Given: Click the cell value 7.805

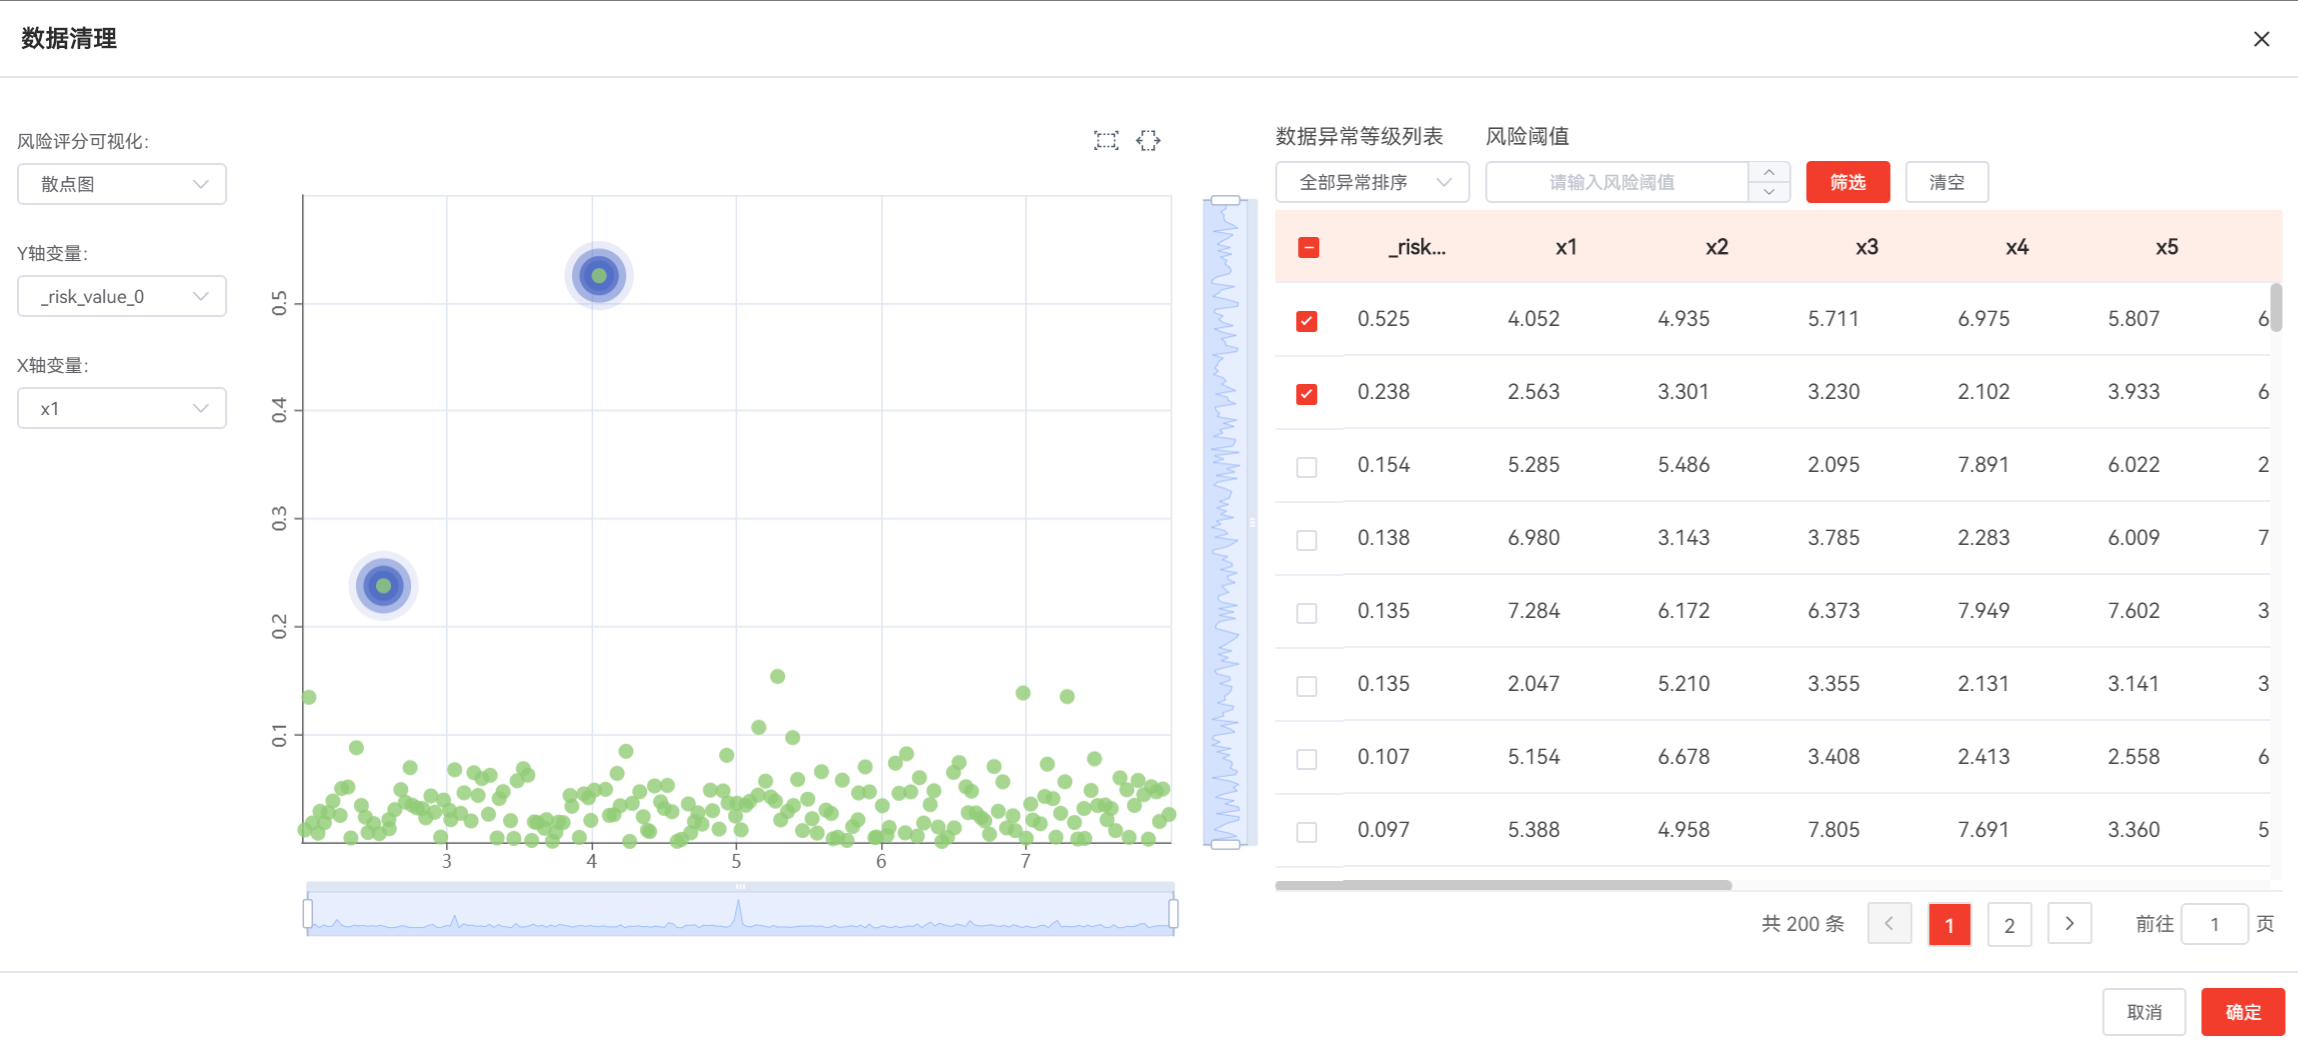Looking at the screenshot, I should [x=1833, y=830].
